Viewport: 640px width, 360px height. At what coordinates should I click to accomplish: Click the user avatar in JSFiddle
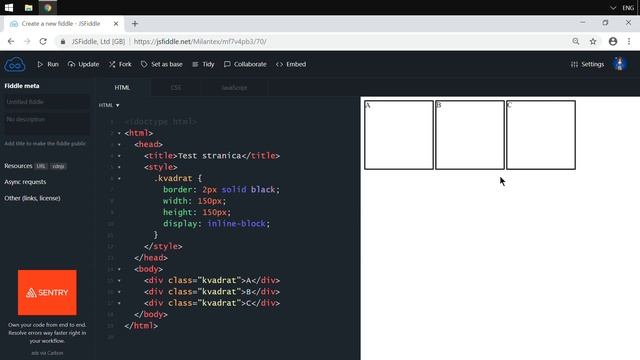[x=620, y=64]
